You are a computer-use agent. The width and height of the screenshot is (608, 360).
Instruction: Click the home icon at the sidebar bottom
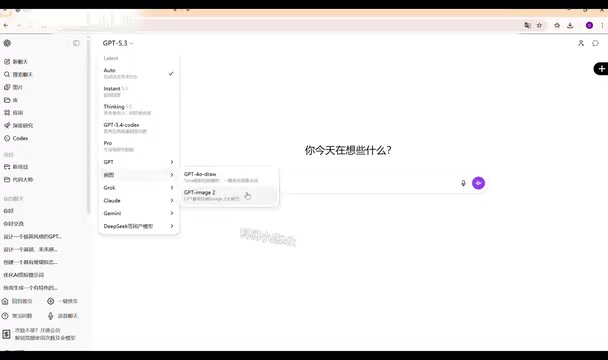[5, 301]
